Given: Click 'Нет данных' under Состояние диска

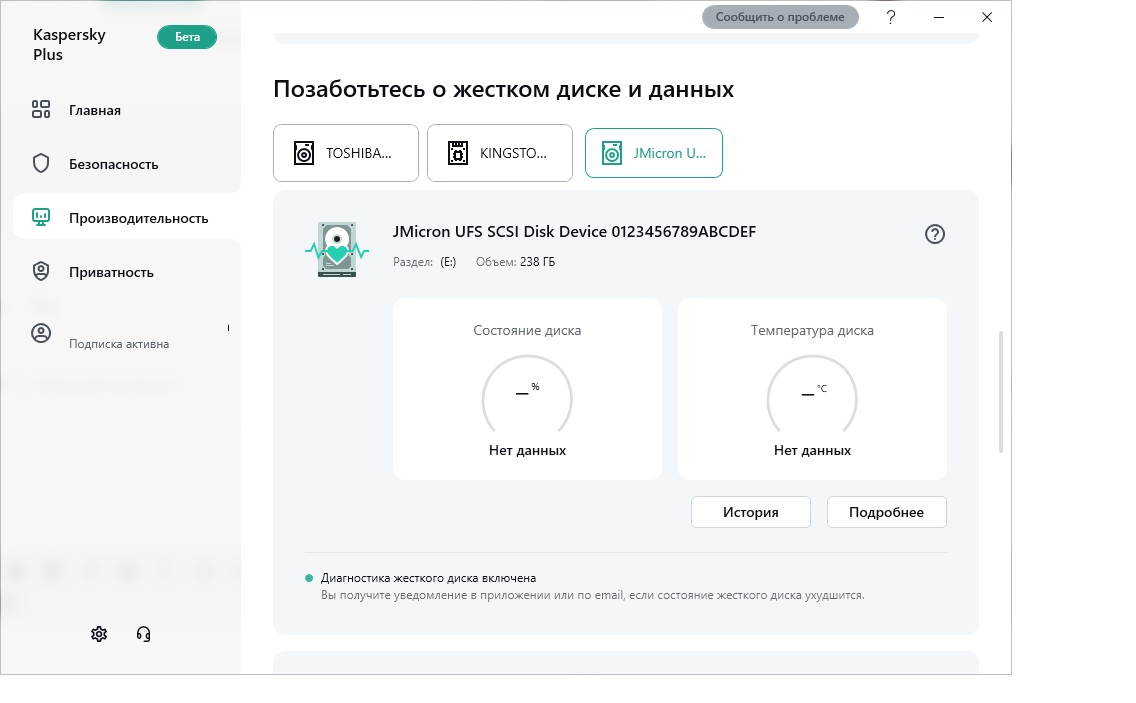Looking at the screenshot, I should (x=527, y=450).
